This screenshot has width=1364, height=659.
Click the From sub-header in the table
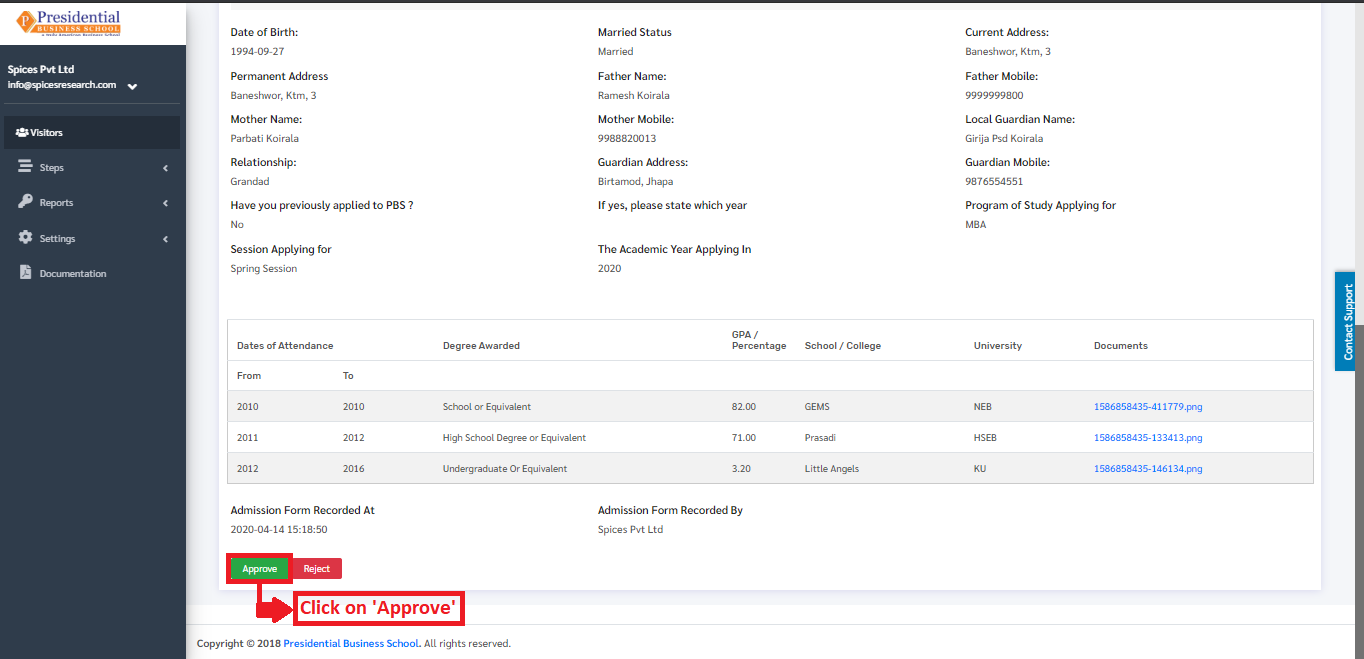click(249, 376)
